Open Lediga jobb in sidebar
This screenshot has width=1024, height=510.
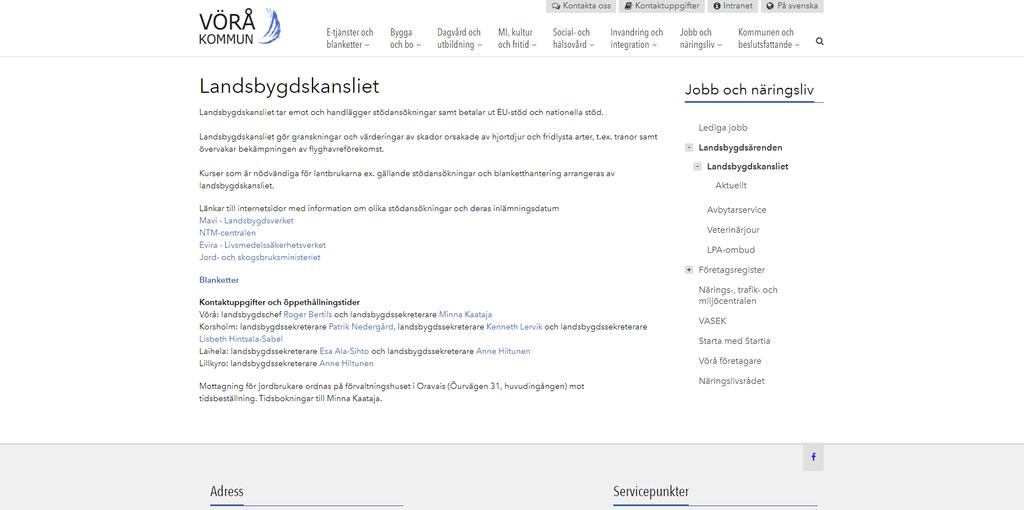723,128
